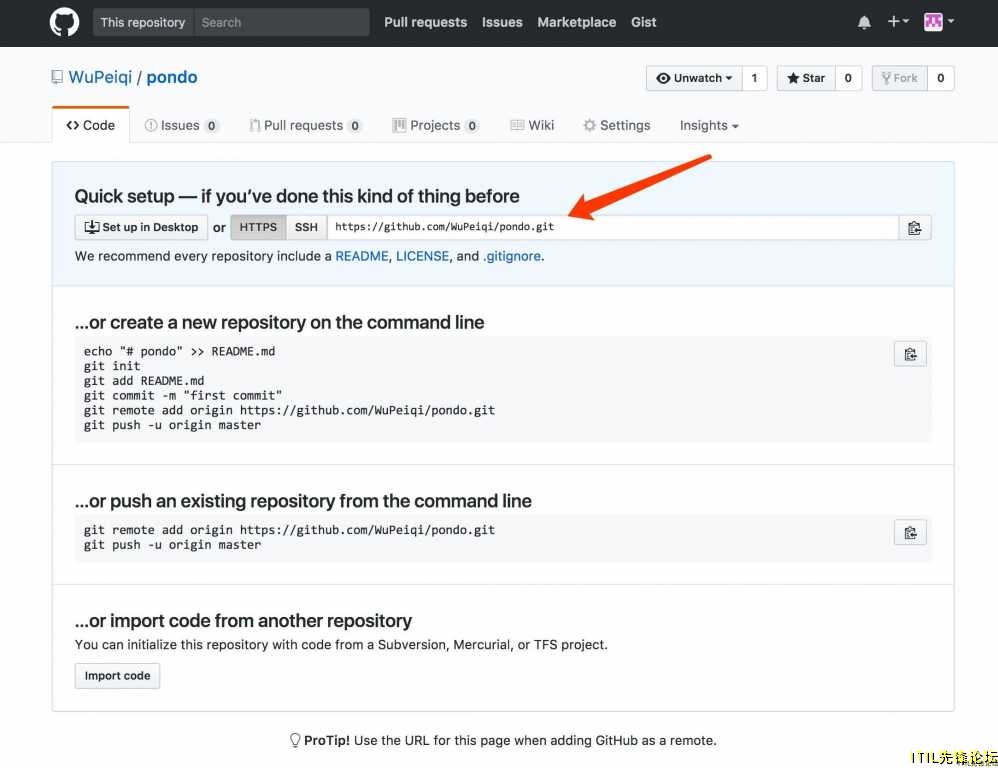Click the repository book icon beside WuPeiqi
Image resolution: width=998 pixels, height=768 pixels.
tap(57, 78)
